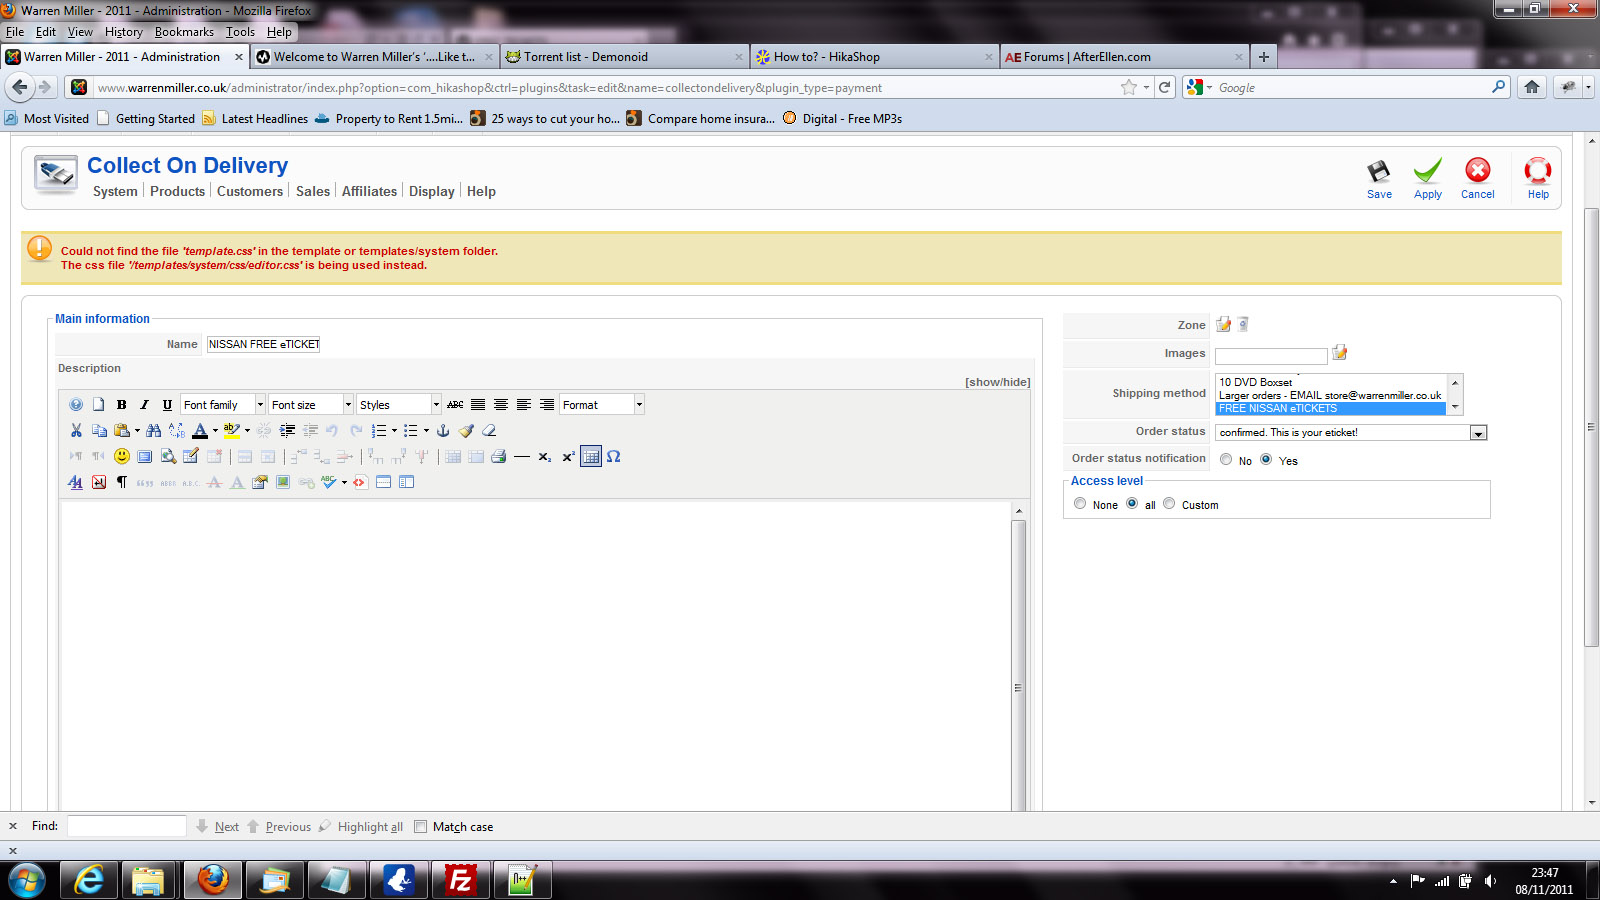Click the Save floppy disk icon
Screen dimensions: 1600x900
click(x=1379, y=171)
